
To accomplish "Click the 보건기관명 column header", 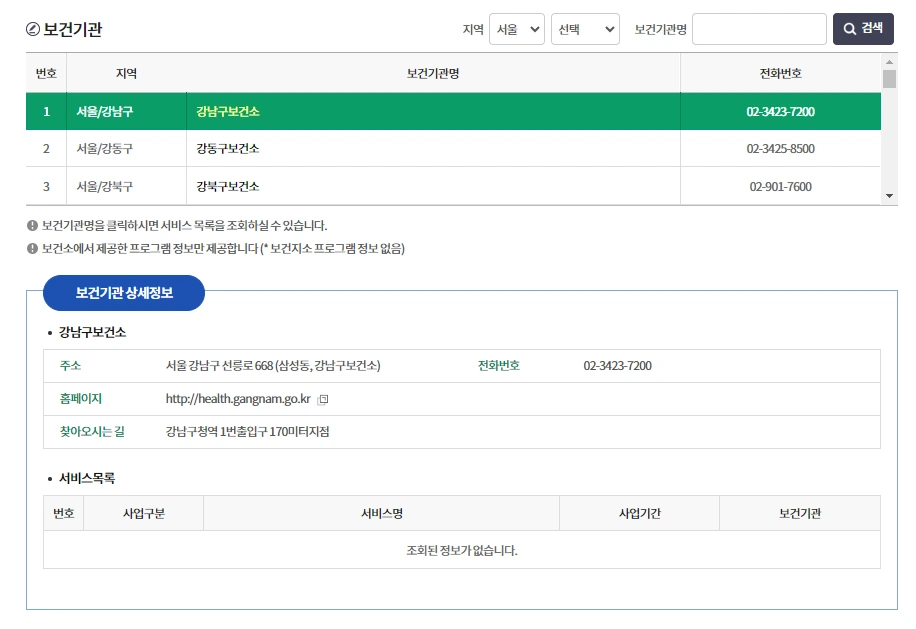I will click(433, 73).
